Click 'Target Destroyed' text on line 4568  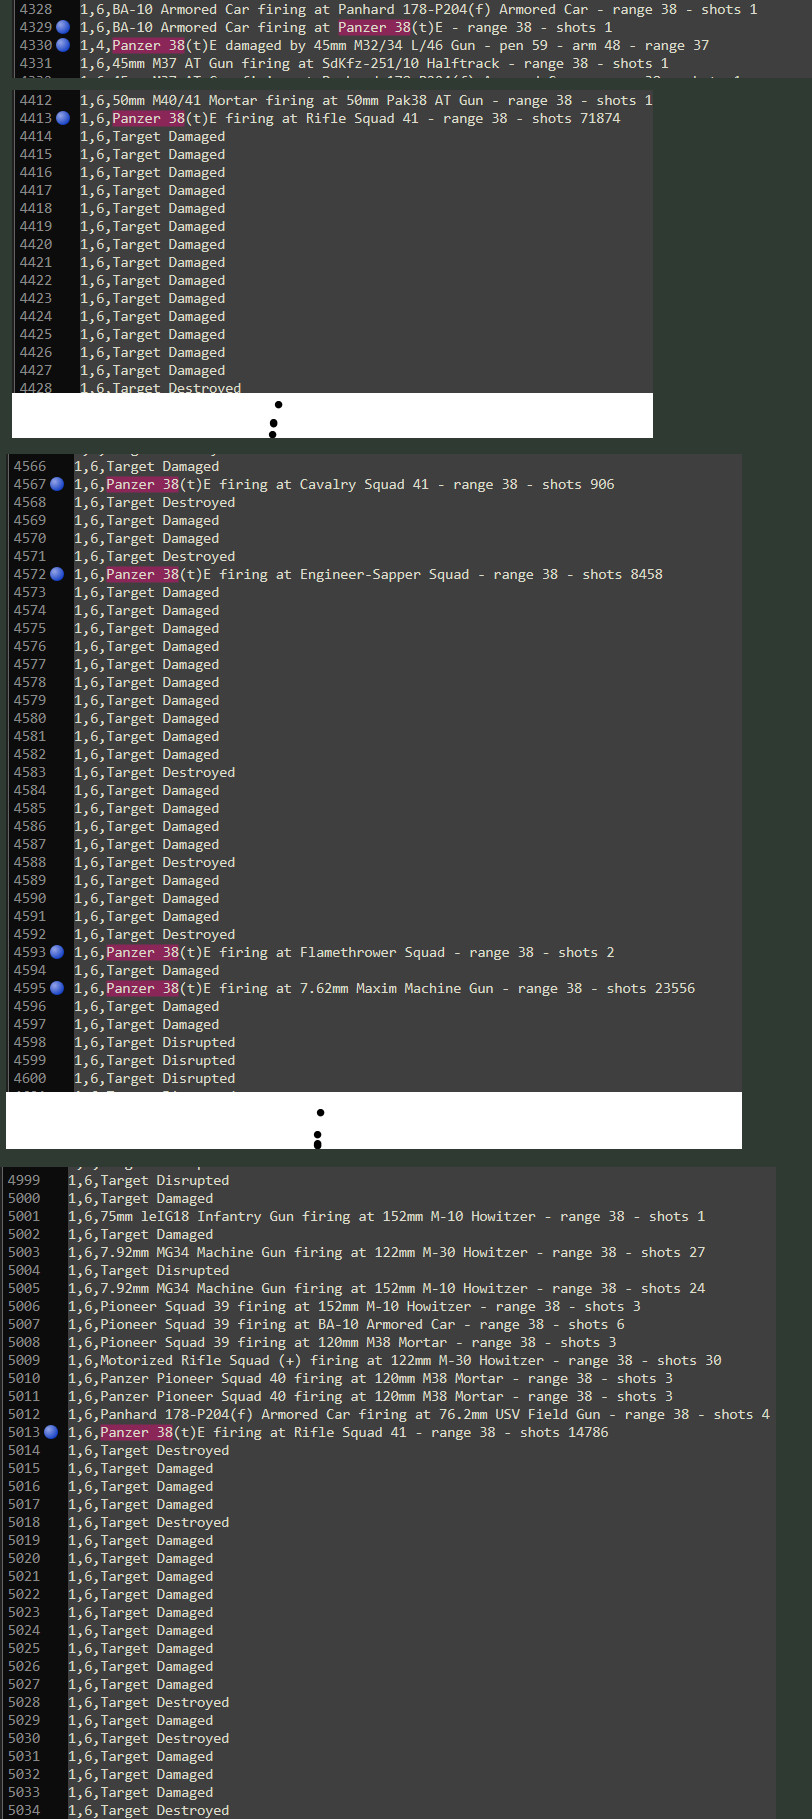170,502
